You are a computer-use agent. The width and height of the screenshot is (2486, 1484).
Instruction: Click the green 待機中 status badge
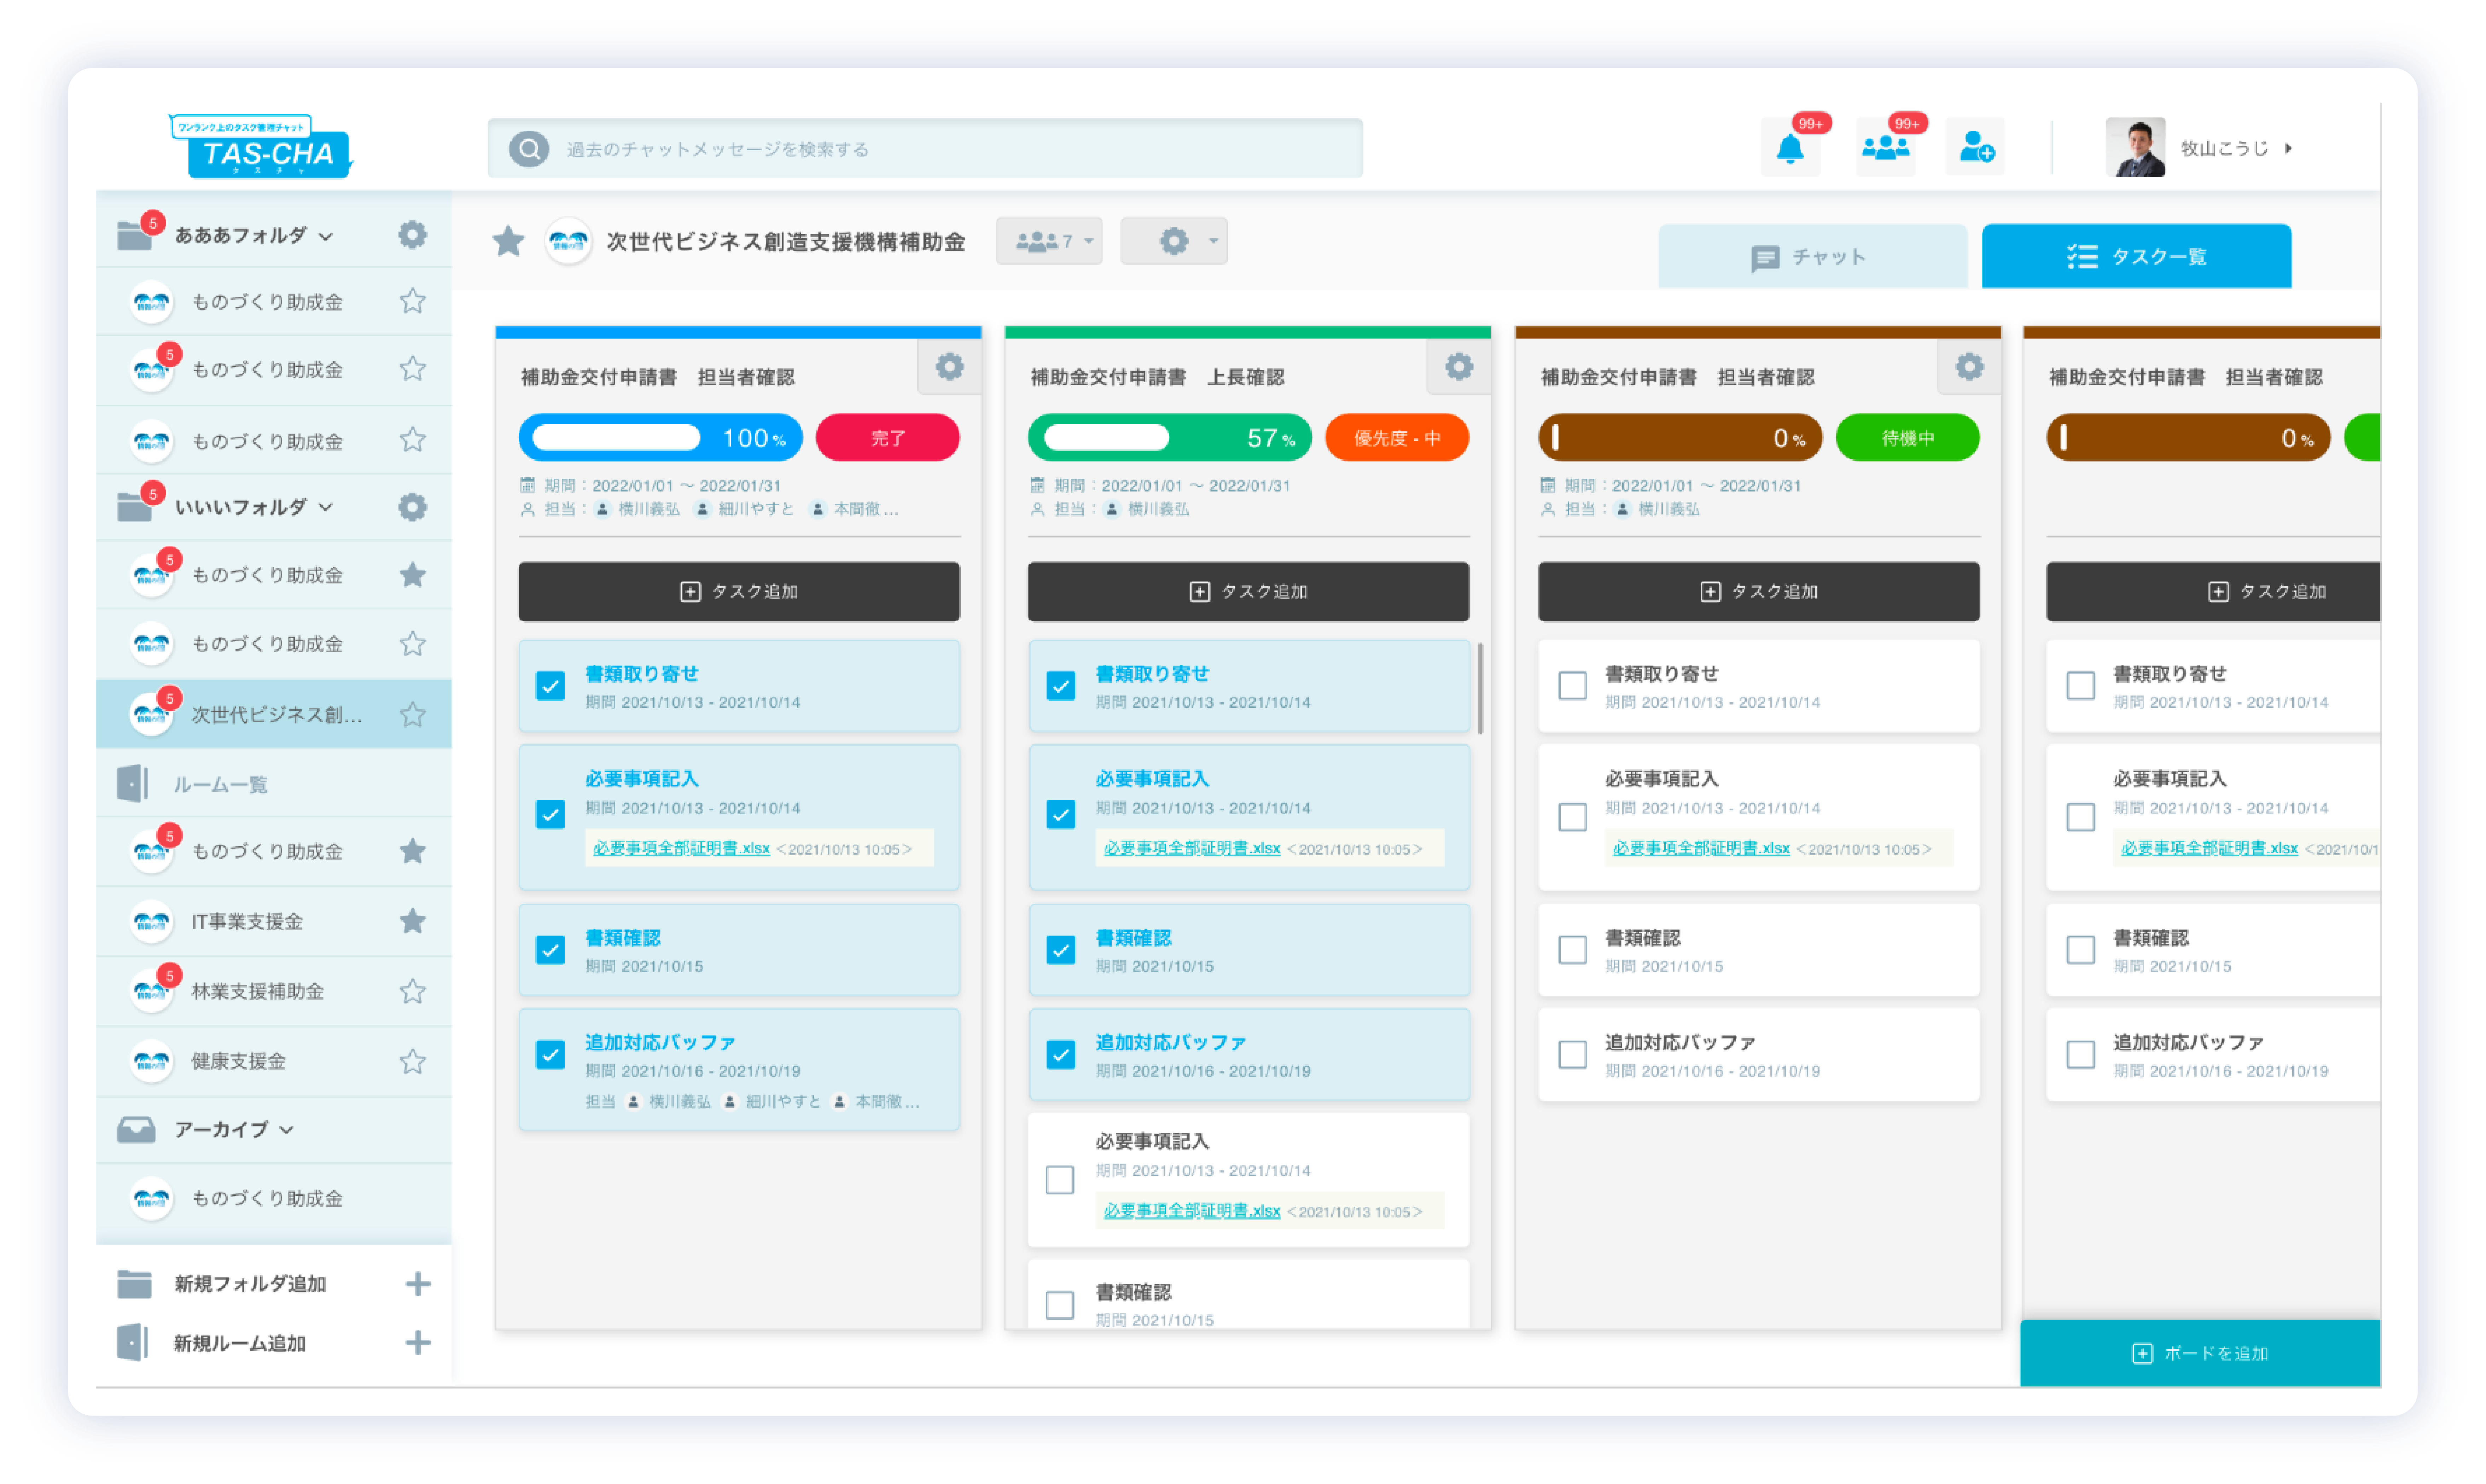(1908, 438)
